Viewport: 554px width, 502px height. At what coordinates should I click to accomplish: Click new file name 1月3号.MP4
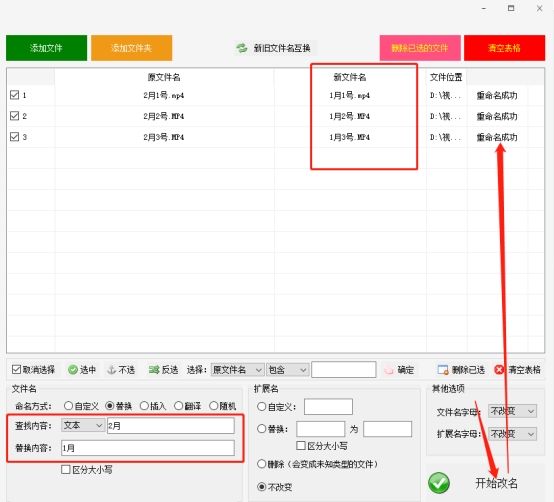(349, 137)
